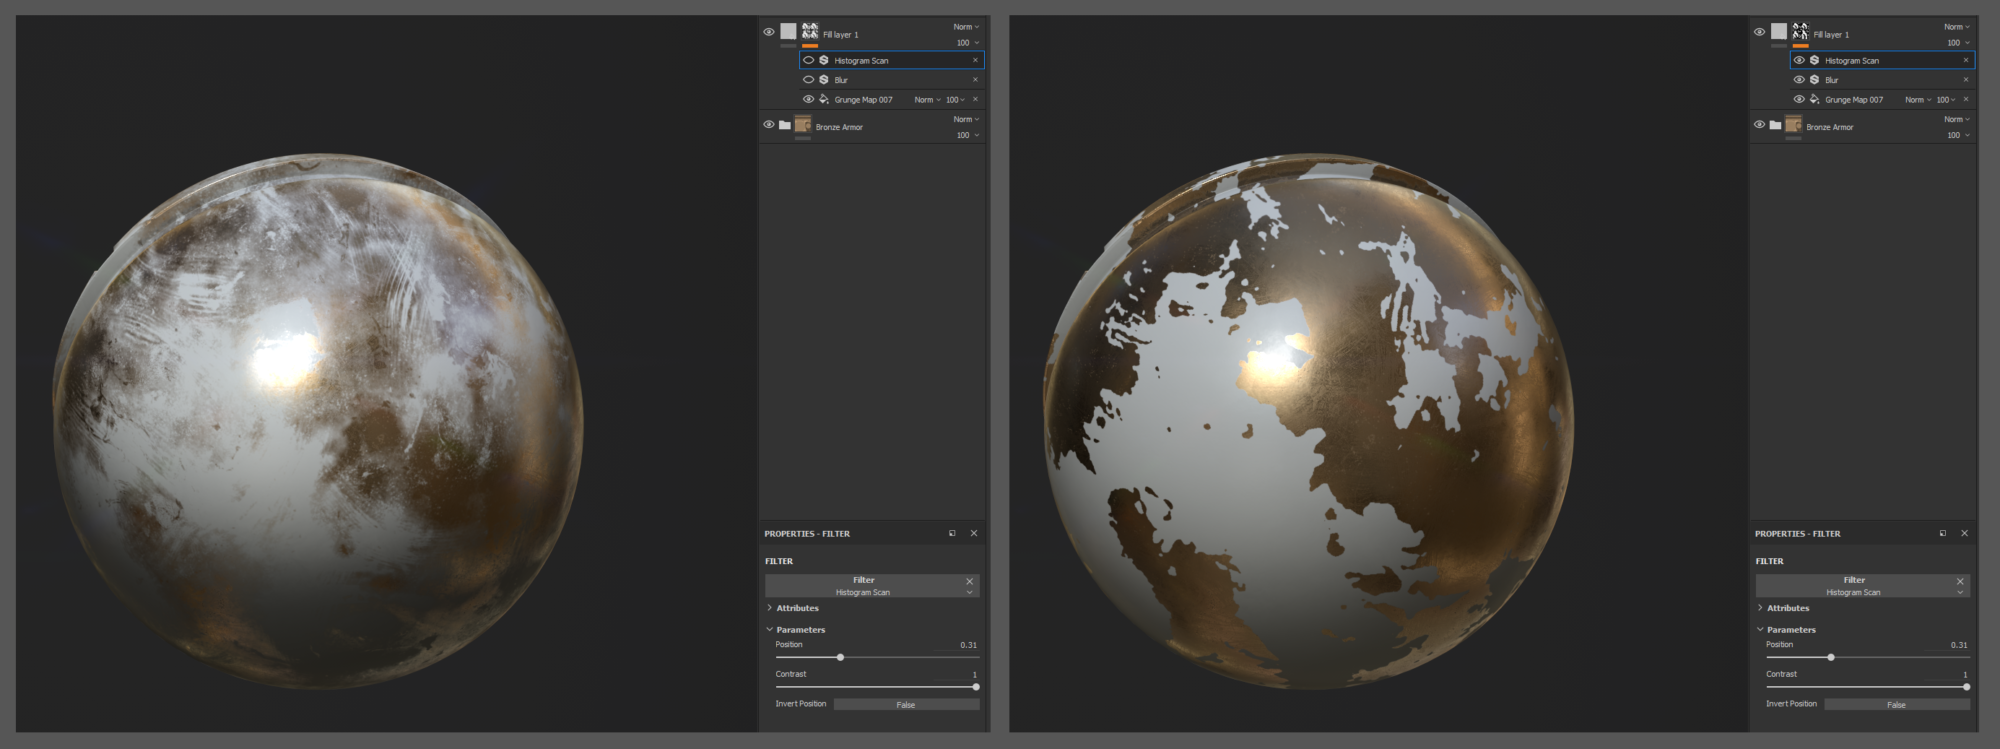
Task: Select the Fill layer 1 mask thumbnail, right panel
Action: (1800, 32)
